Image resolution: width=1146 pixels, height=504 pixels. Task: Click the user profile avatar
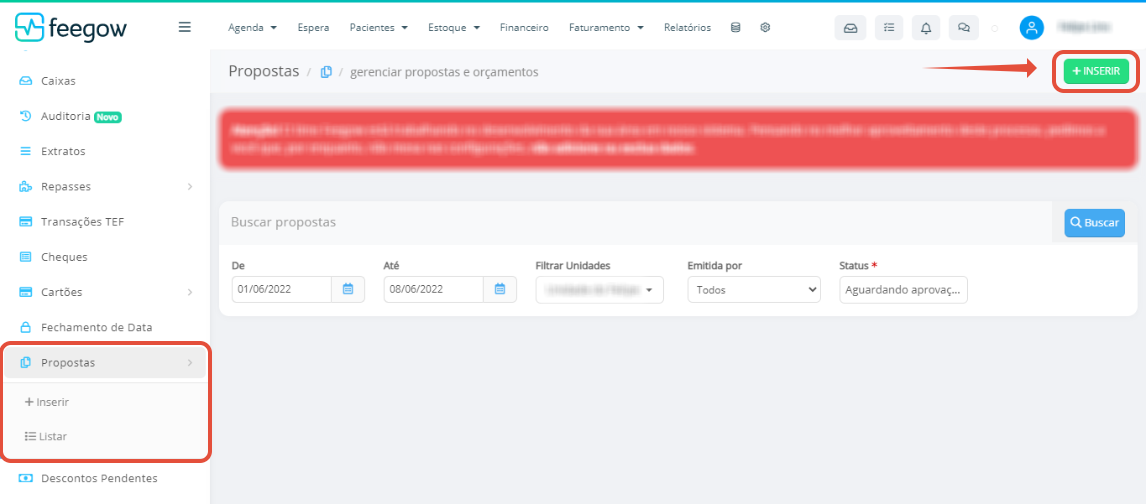pos(1031,28)
